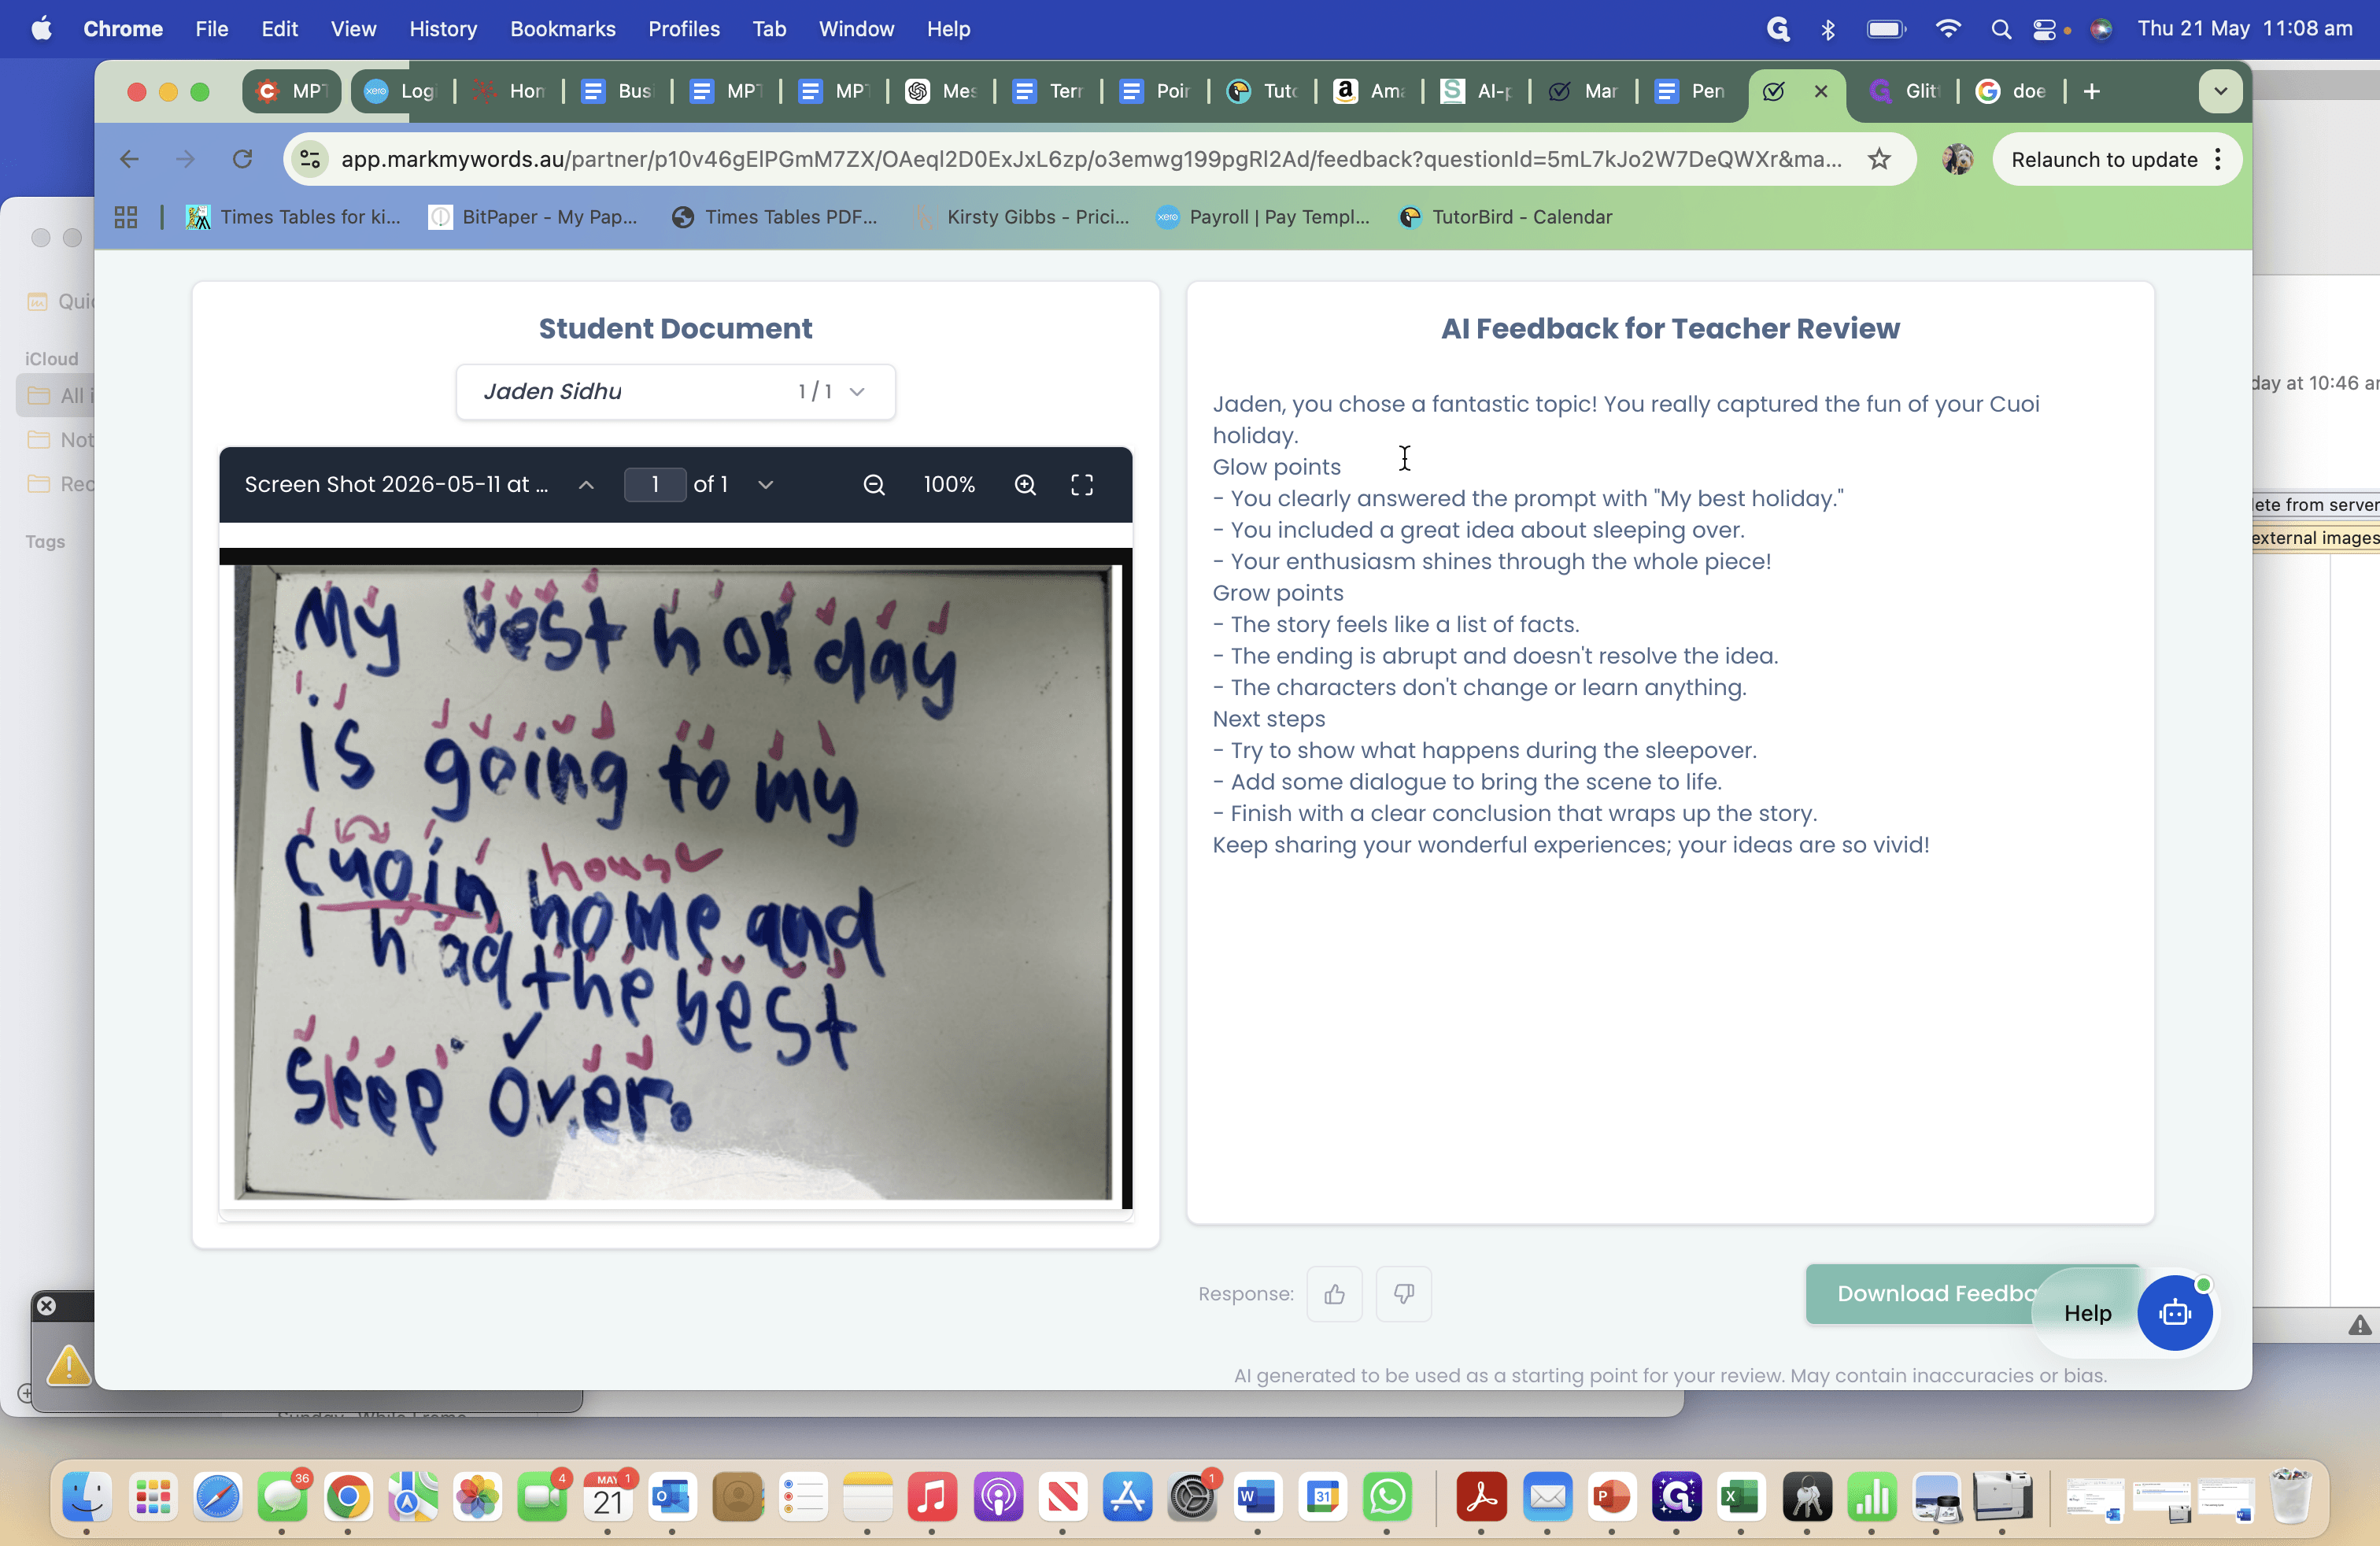Screen dimensions: 2380x1546
Task: Click the thumbs up response icon
Action: [1334, 1294]
